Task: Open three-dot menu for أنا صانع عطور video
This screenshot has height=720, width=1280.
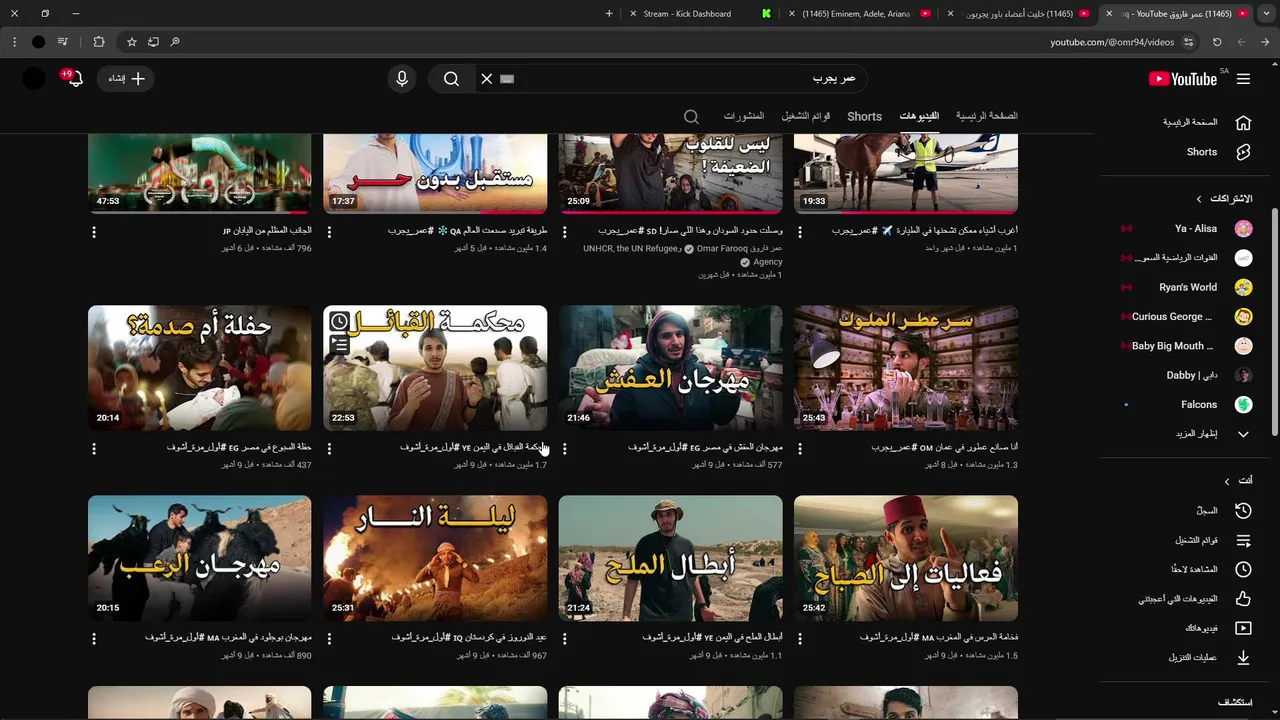Action: coord(800,449)
